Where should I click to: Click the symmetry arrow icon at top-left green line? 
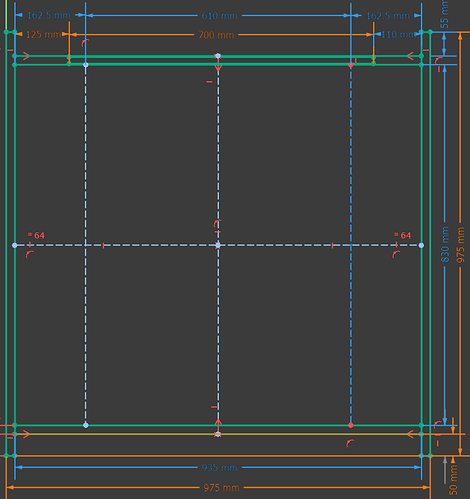[26, 56]
